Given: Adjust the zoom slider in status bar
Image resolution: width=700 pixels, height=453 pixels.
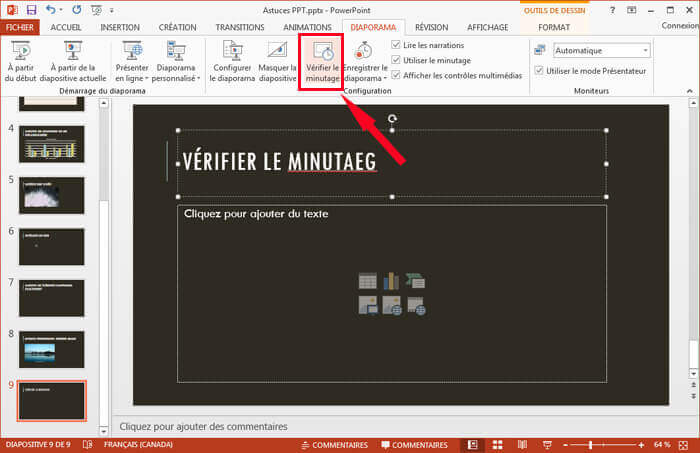Looking at the screenshot, I should point(591,444).
